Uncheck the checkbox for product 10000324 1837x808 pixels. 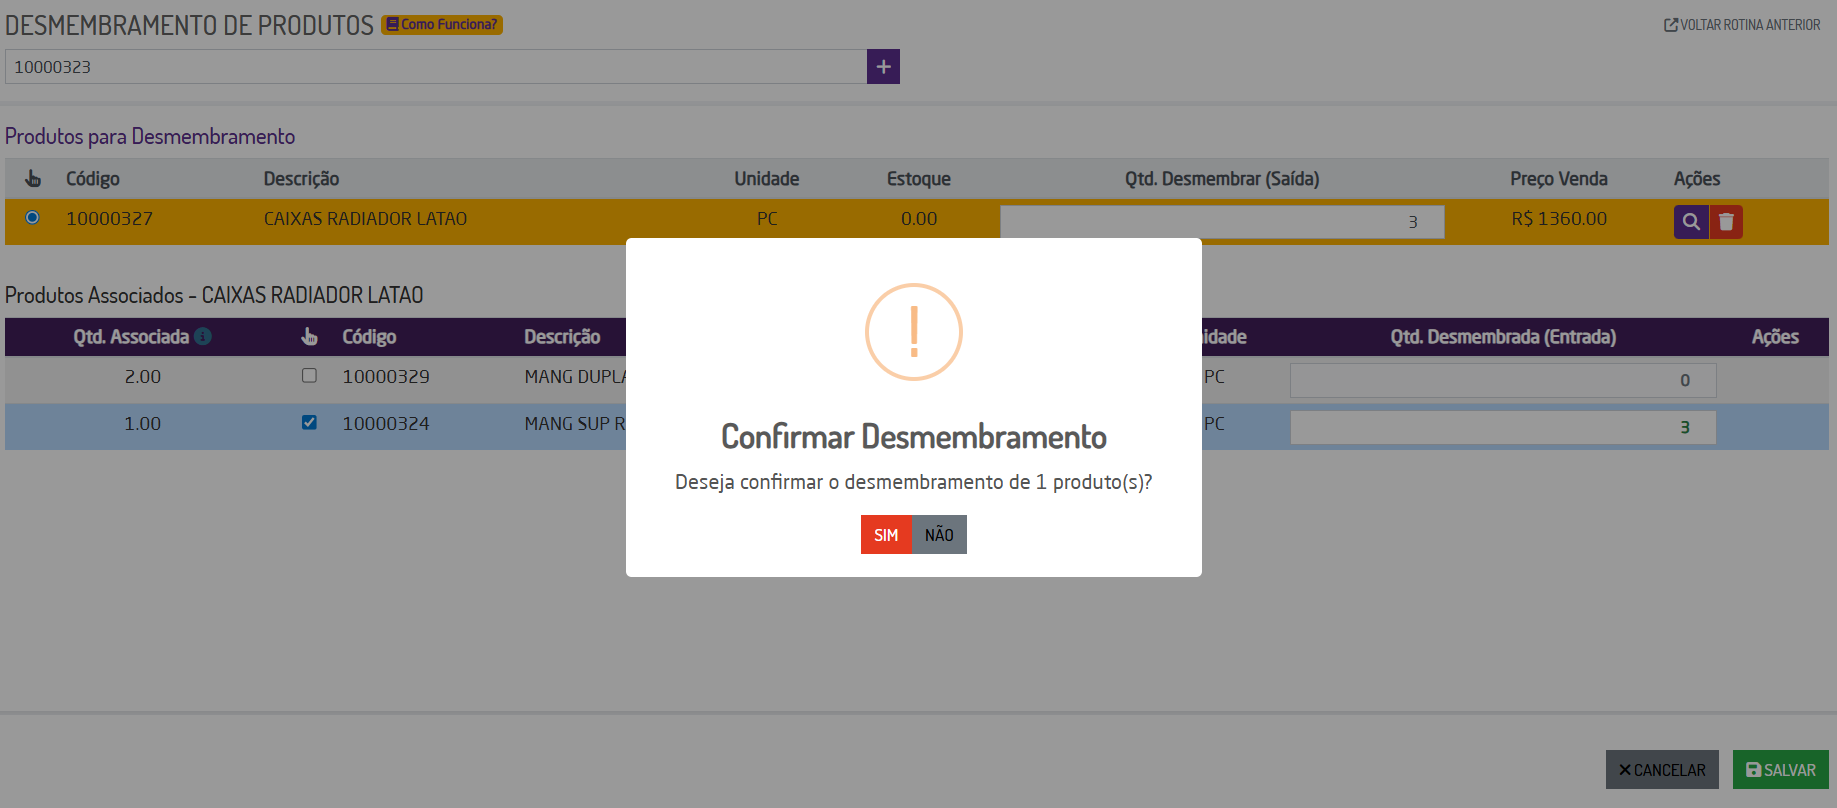(x=309, y=423)
